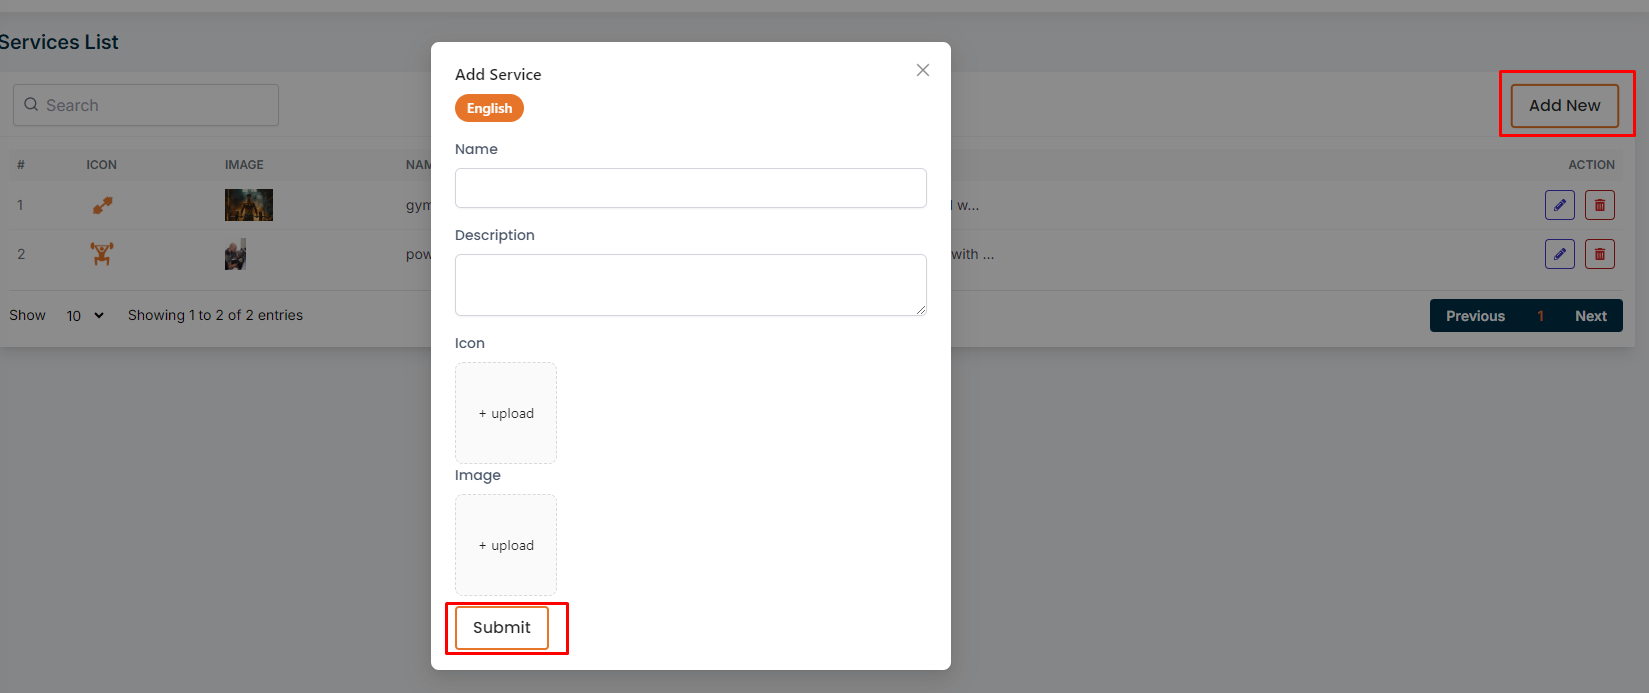The height and width of the screenshot is (693, 1649).
Task: Click the Add New button
Action: [1564, 105]
